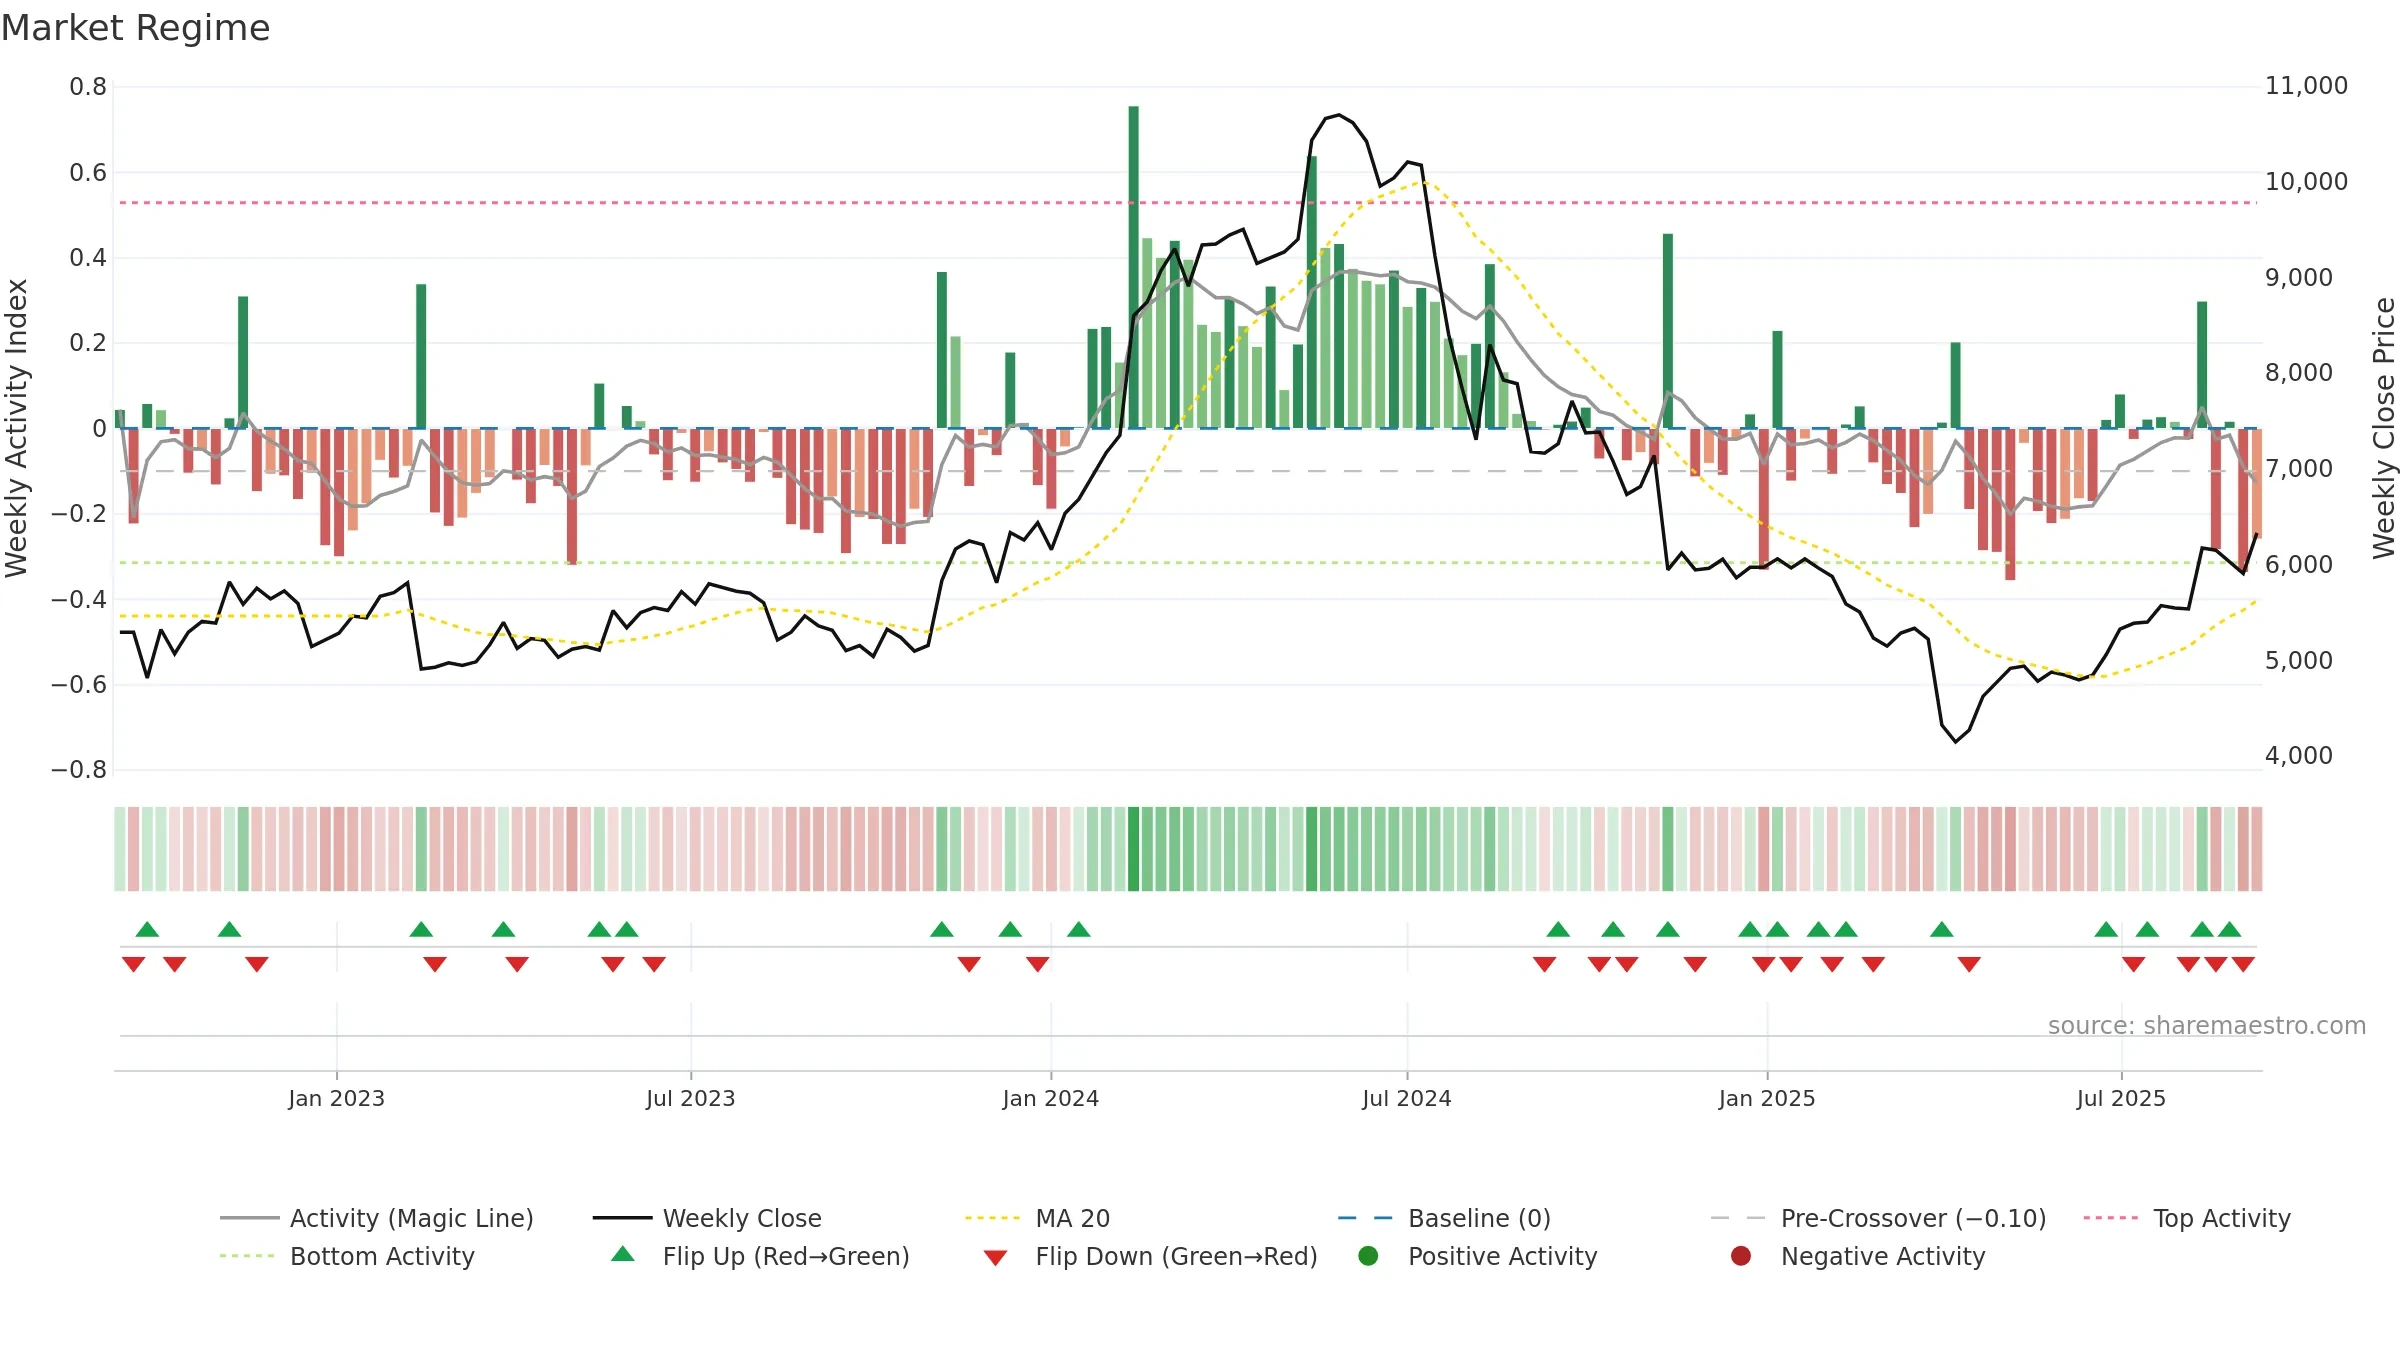Click the Market Regime chart title
The image size is (2400, 1350).
coord(136,28)
